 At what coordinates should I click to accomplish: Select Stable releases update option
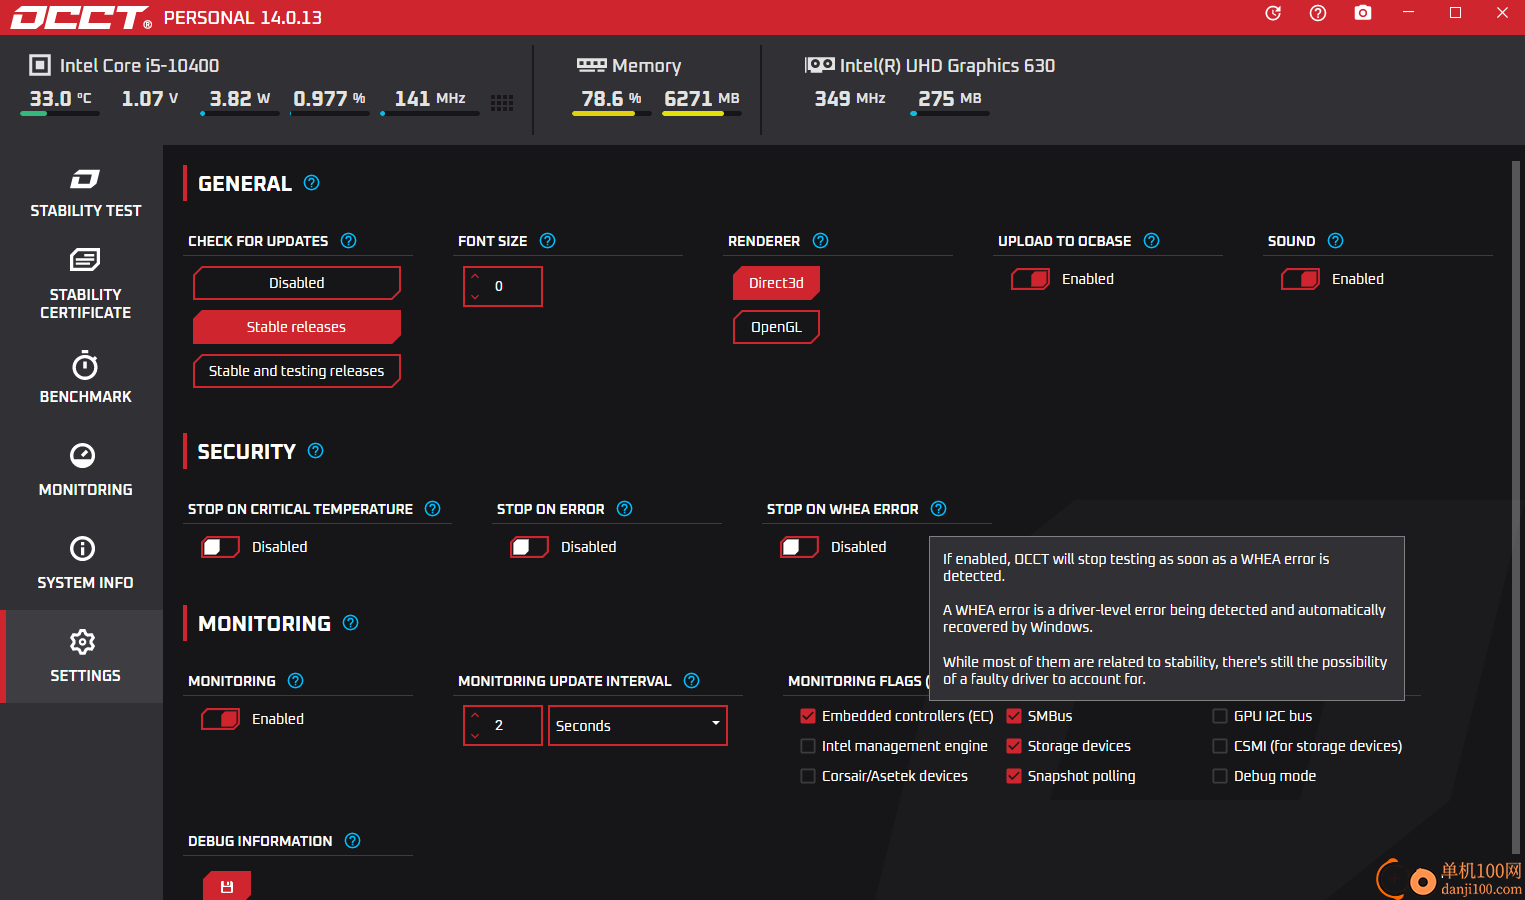pos(297,327)
